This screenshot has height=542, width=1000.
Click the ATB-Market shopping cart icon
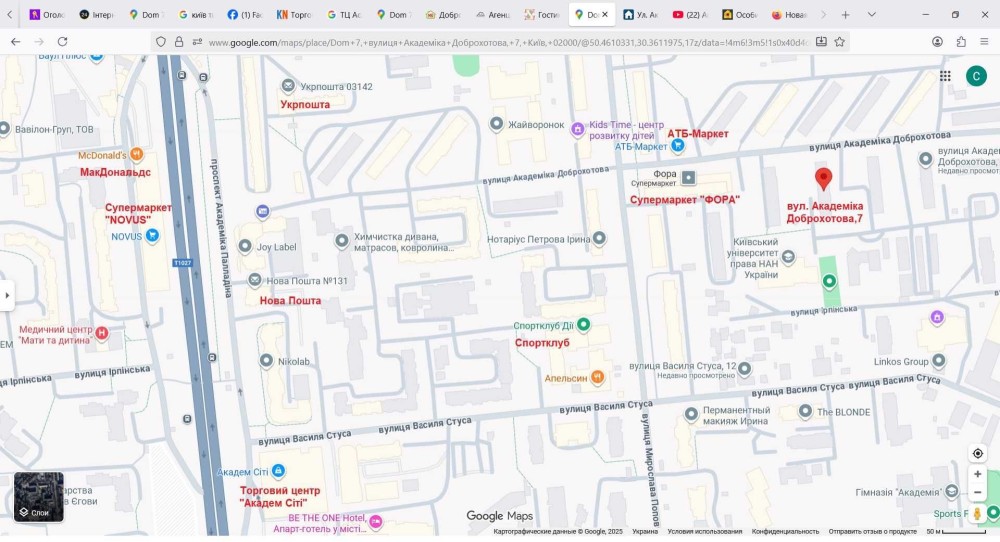(678, 146)
